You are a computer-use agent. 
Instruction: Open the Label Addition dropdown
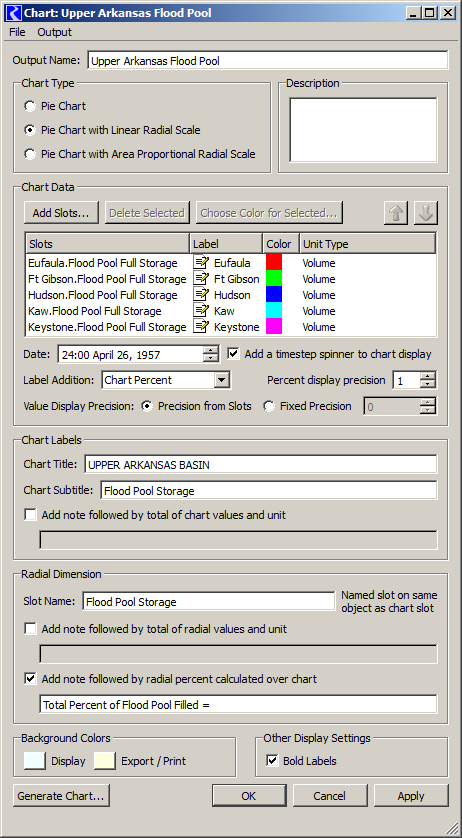tap(221, 381)
